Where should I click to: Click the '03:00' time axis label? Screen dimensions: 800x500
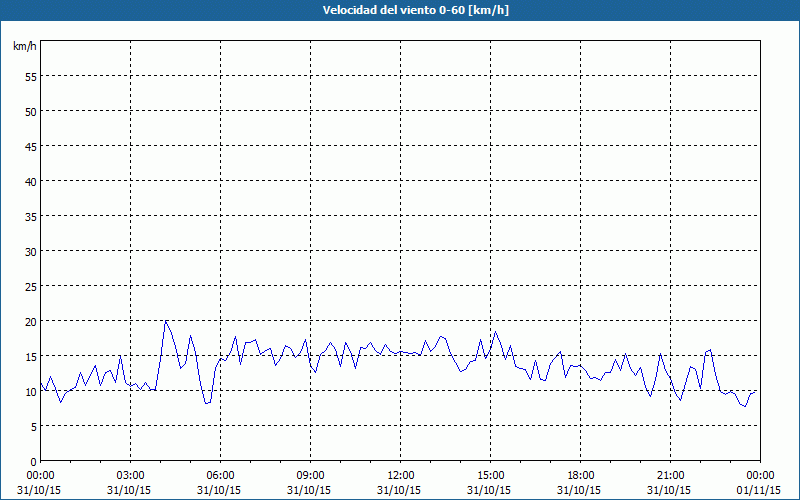(x=131, y=476)
